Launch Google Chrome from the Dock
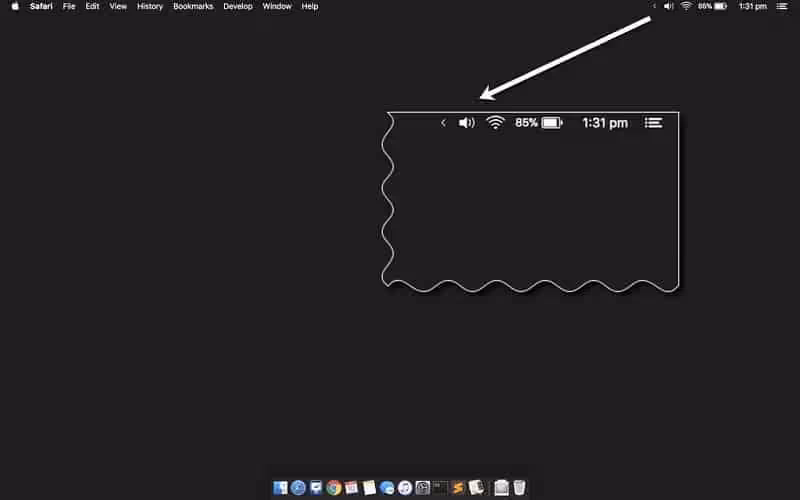 (334, 488)
